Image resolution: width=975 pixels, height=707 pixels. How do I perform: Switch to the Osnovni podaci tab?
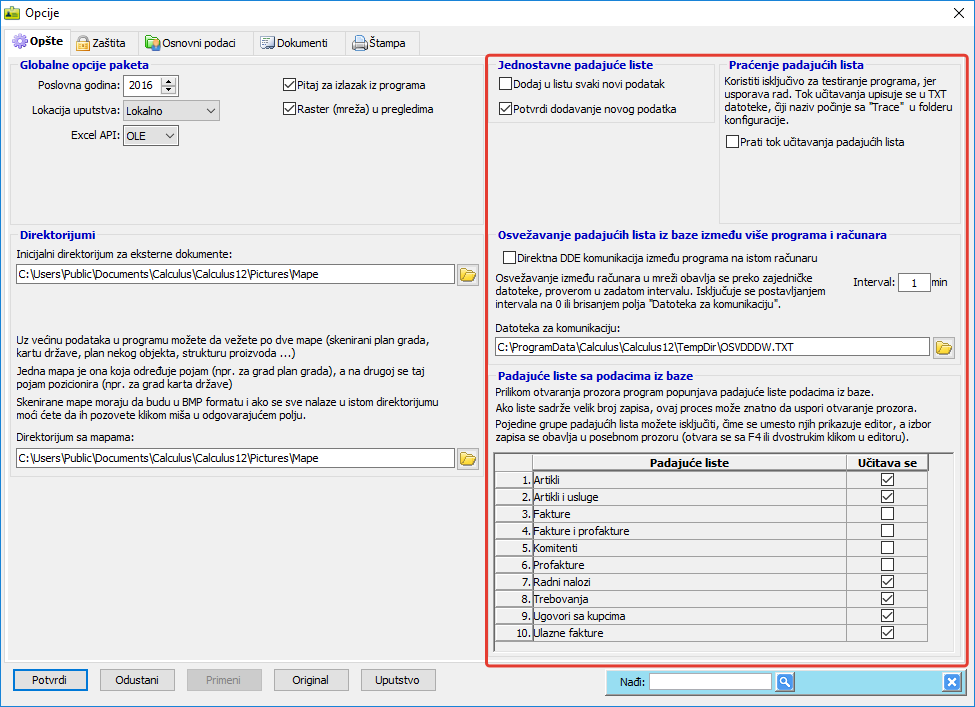coord(192,43)
